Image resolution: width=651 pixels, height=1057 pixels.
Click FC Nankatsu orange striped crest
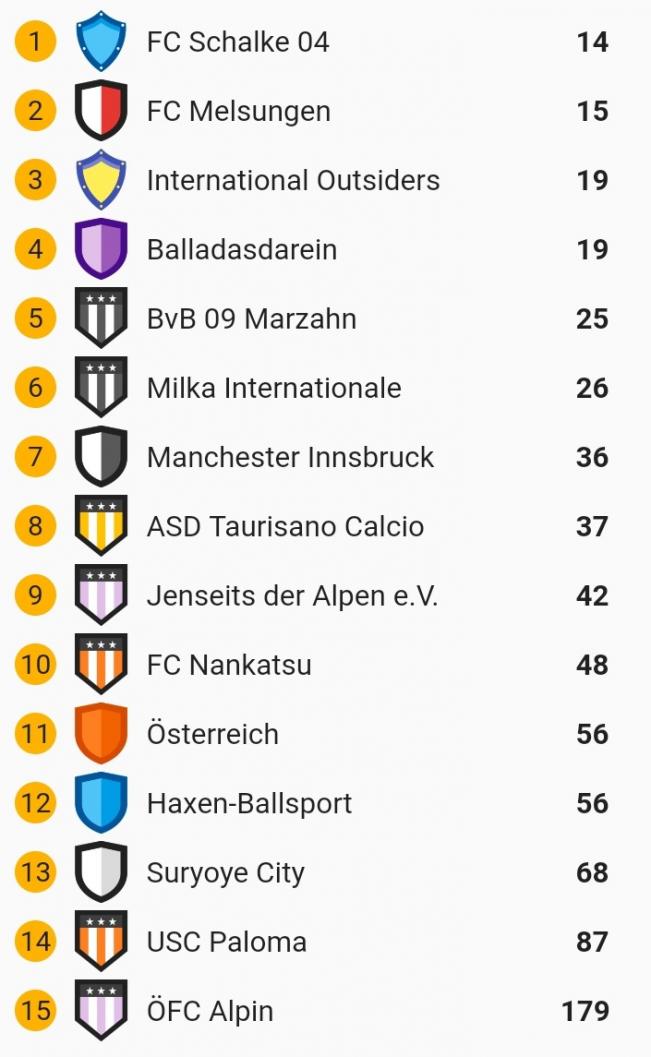[x=101, y=665]
